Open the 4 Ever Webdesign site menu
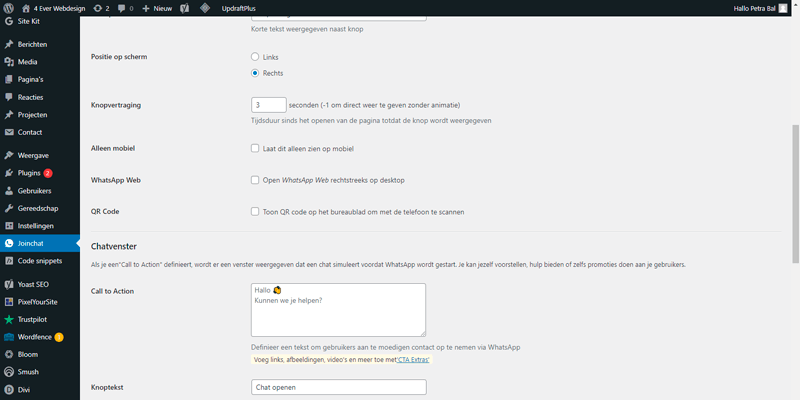 click(x=55, y=7)
